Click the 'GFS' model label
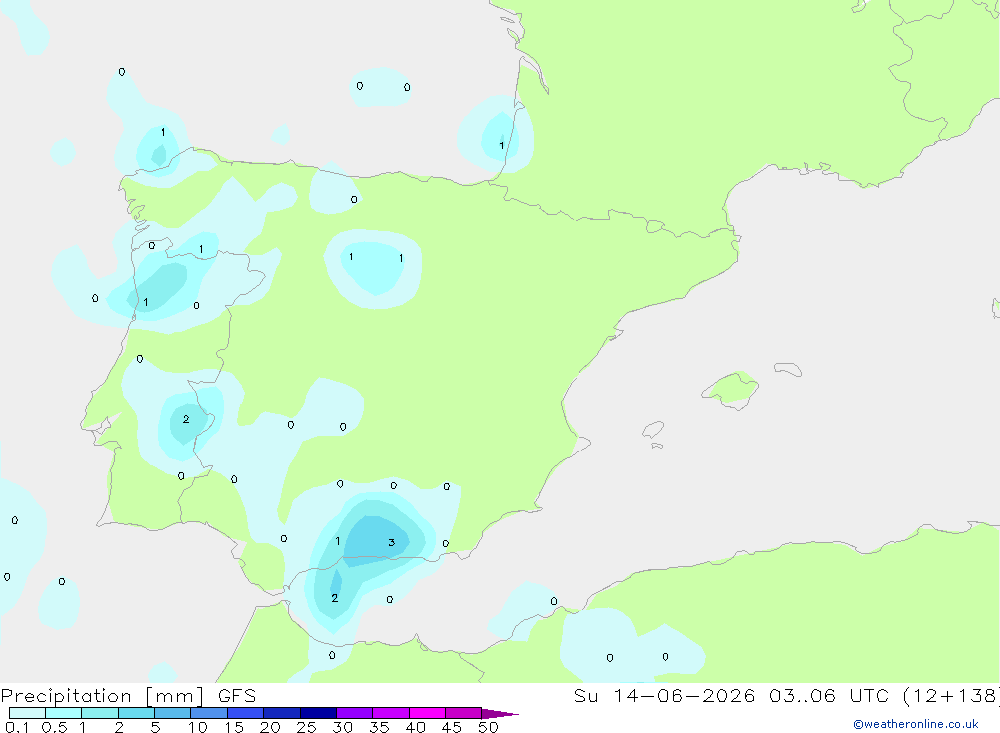This screenshot has height=733, width=1000. [237, 696]
